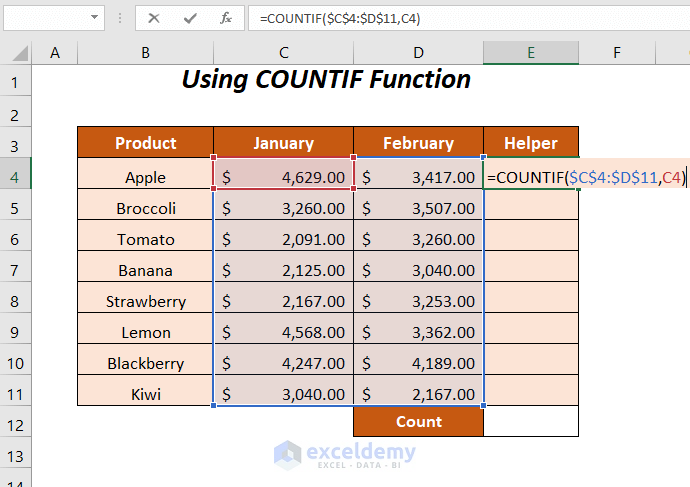Viewport: 690px width, 487px height.
Task: Select Blackberry's February value 4,189.00
Action: (418, 363)
